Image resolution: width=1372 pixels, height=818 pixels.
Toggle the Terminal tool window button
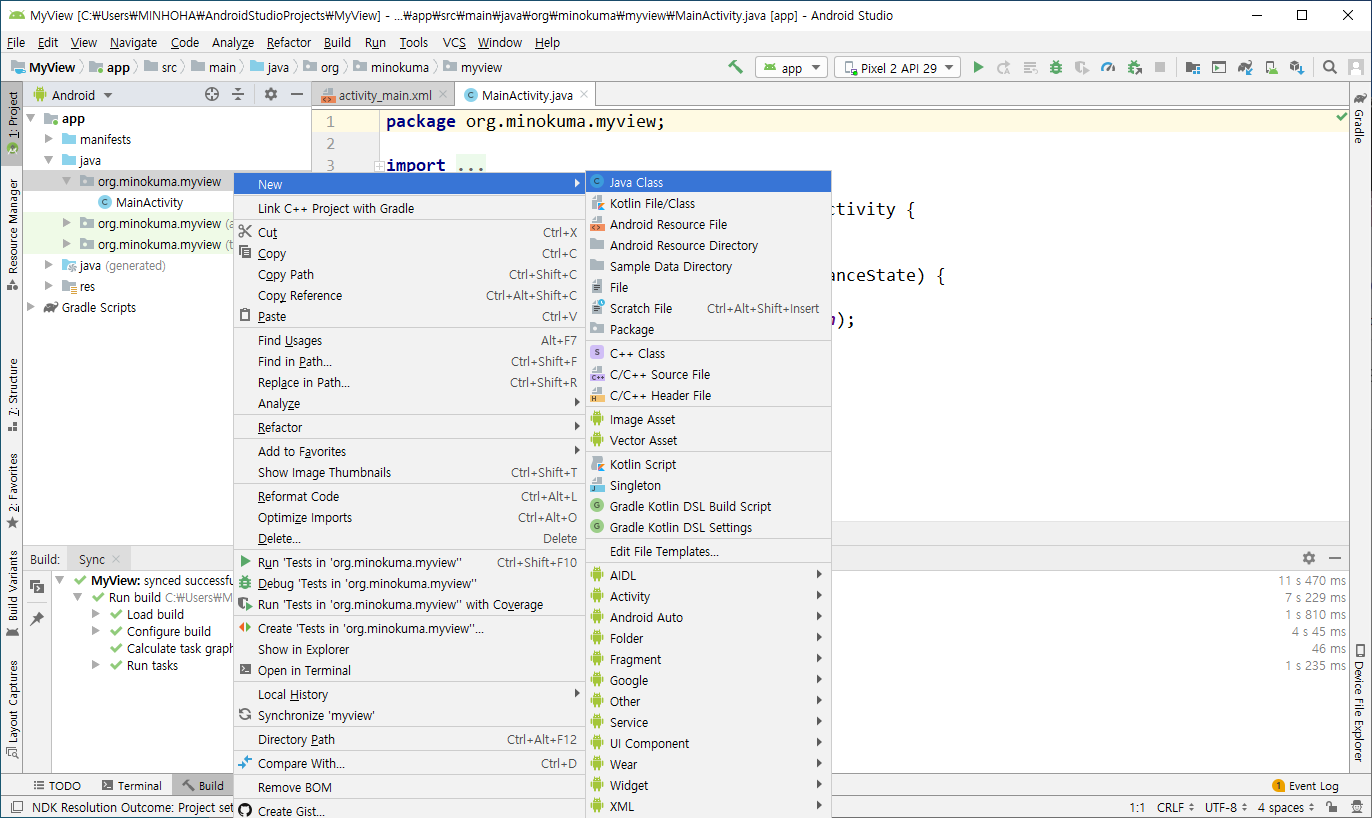coord(130,786)
